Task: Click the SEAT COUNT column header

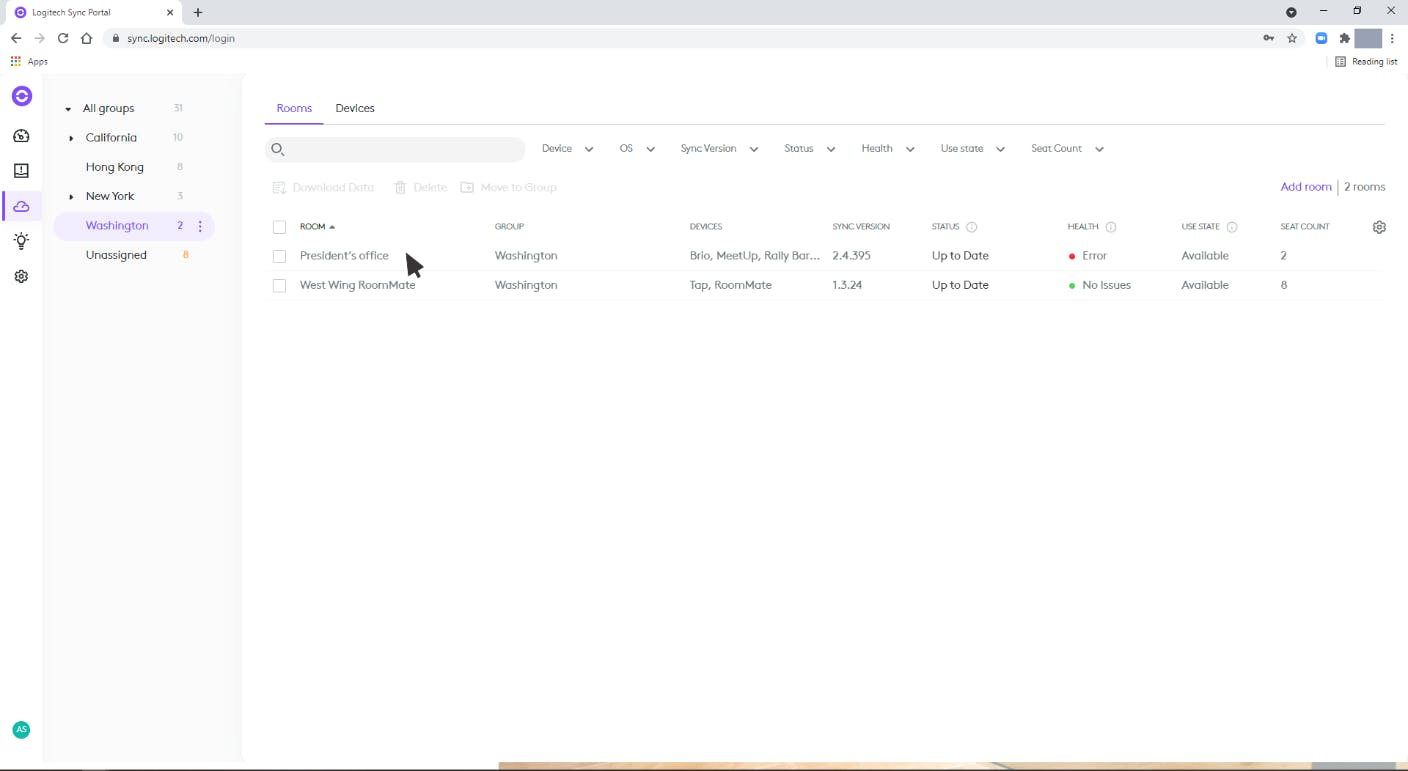Action: pos(1305,227)
